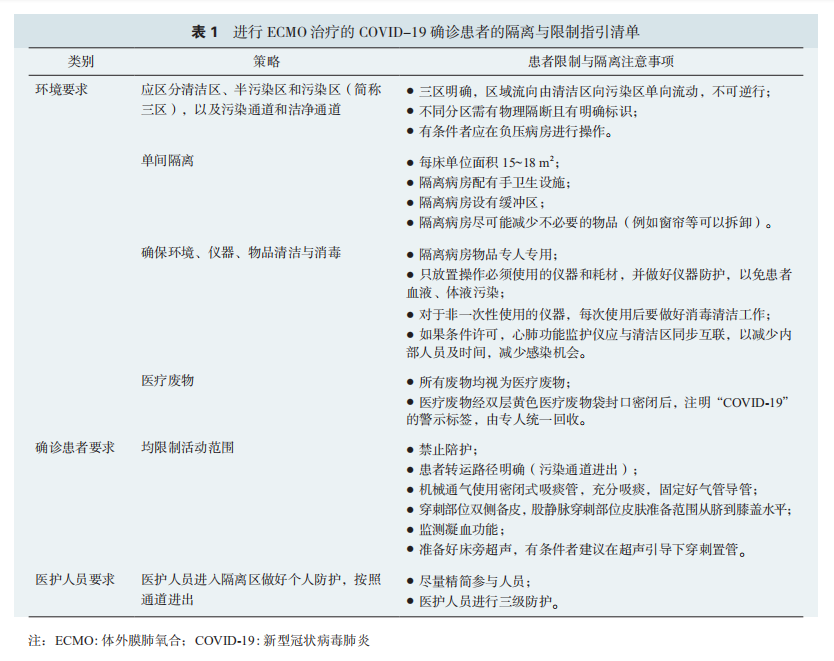Click the table title '表 1 进行 ECMO 治疗的 COVID-19'
This screenshot has height=661, width=834.
tap(309, 32)
